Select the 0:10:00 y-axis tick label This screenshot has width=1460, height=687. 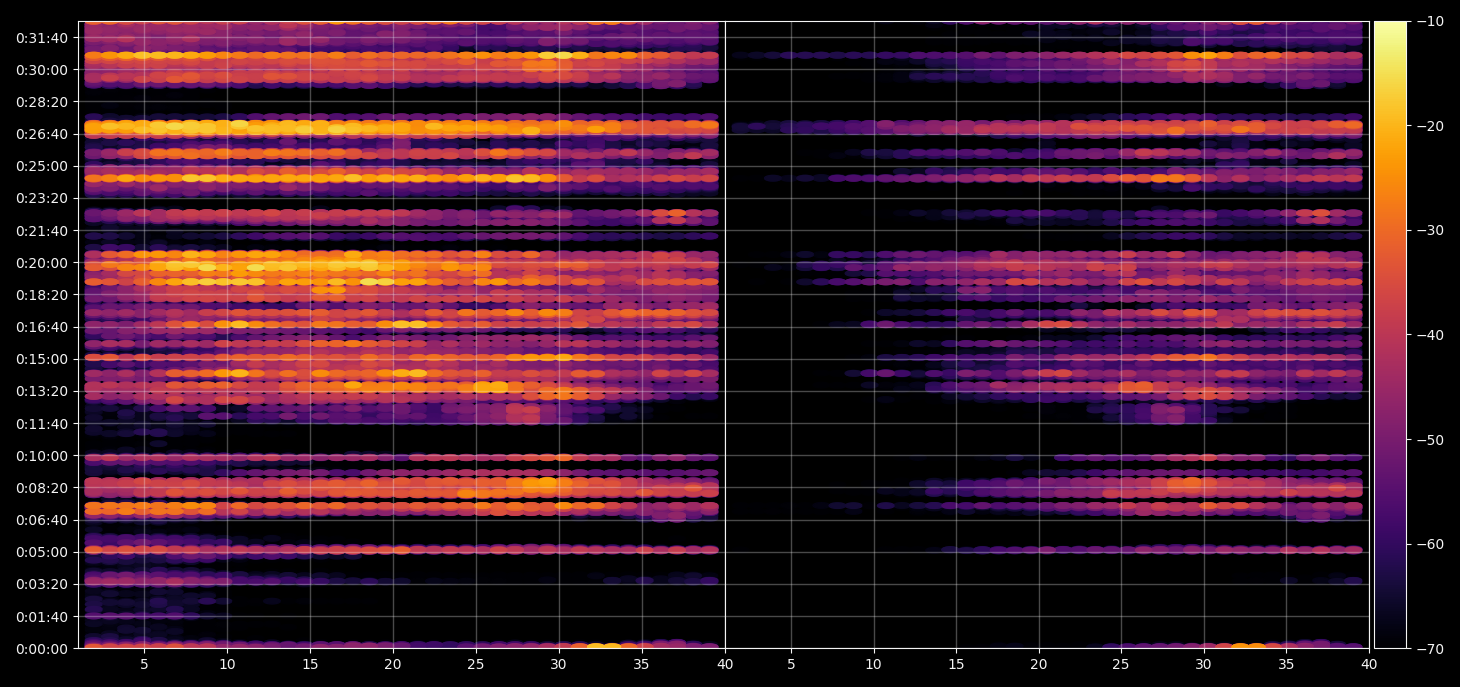point(42,456)
